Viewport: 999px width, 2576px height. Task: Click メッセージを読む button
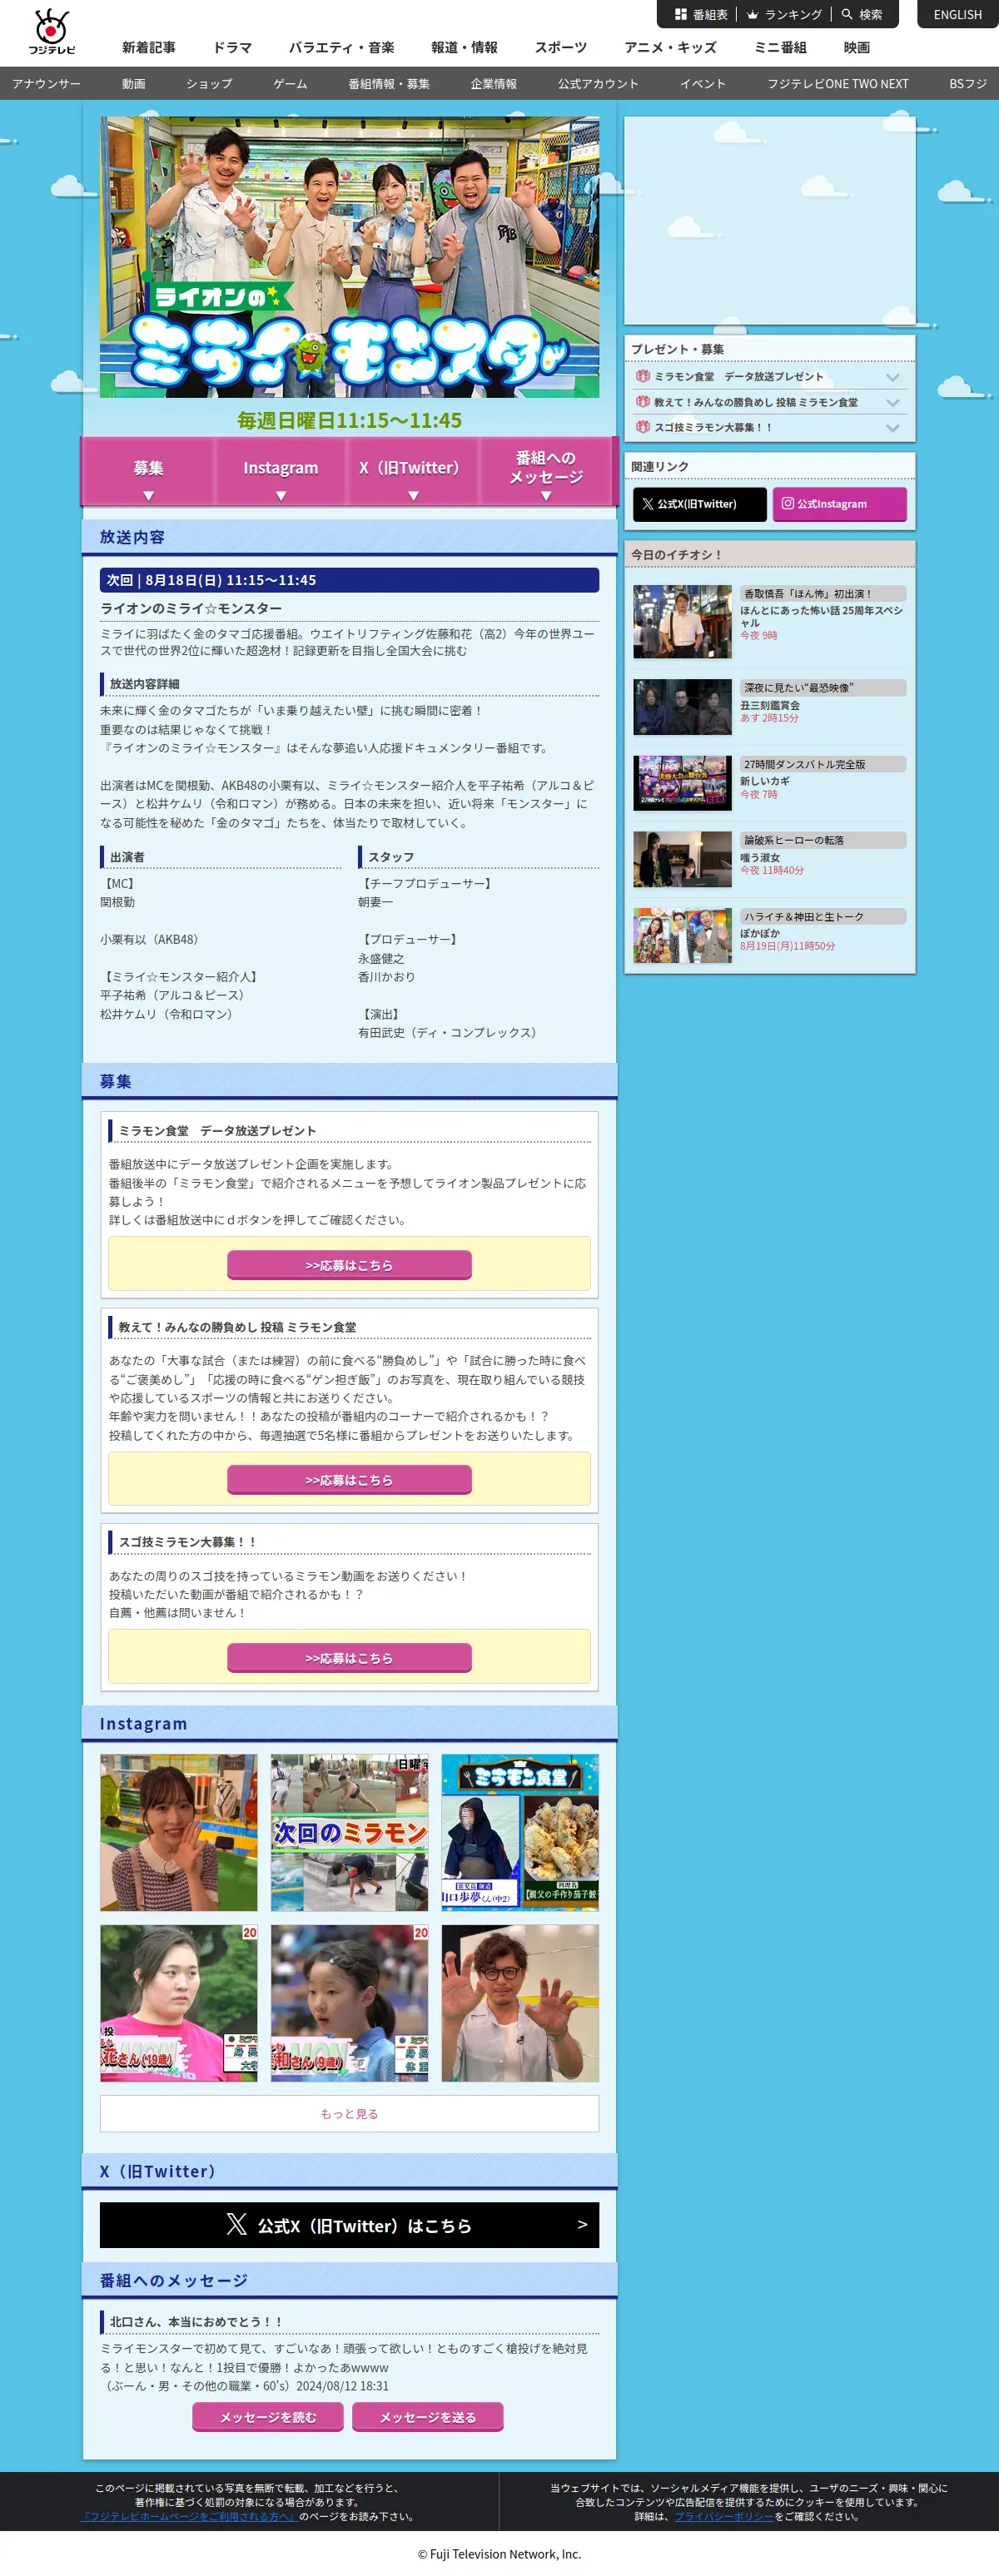coord(268,2416)
